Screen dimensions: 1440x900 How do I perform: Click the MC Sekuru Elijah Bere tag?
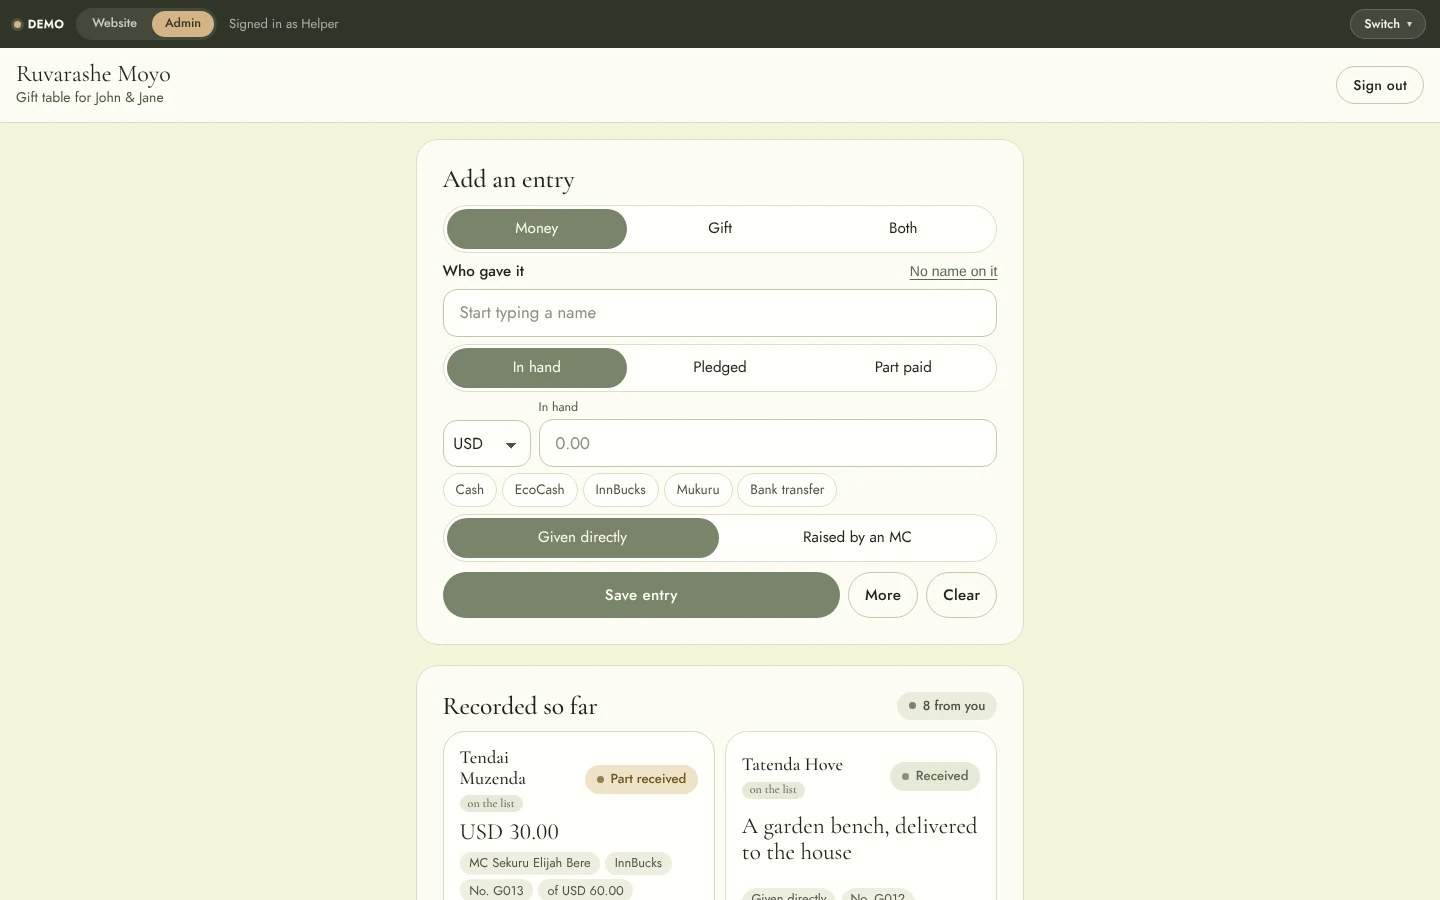coord(530,863)
